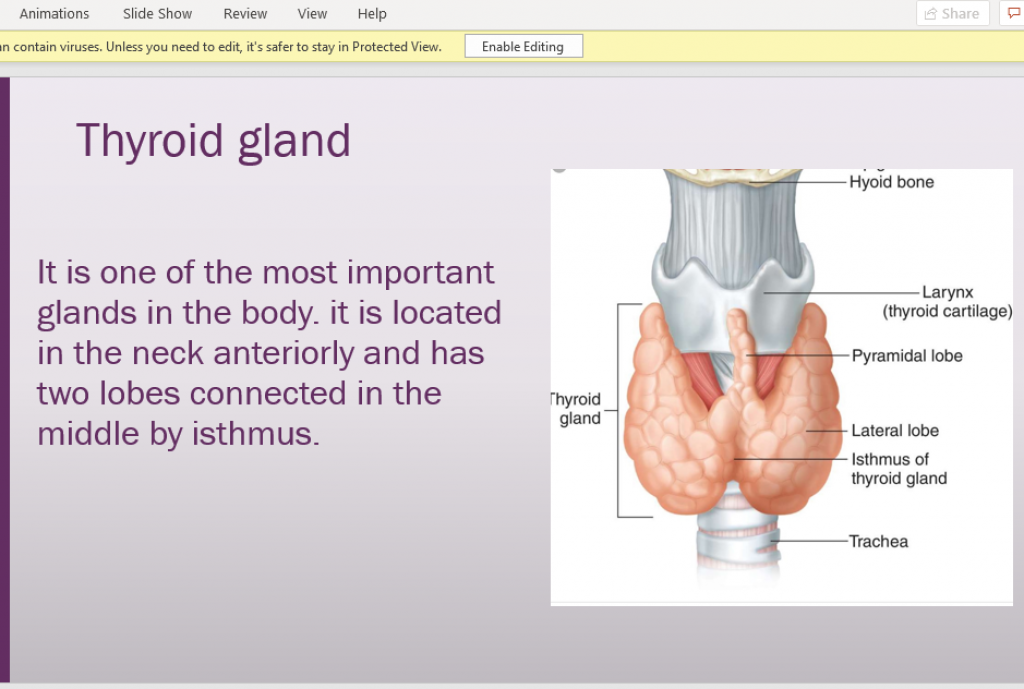The image size is (1024, 689).
Task: Click the body text paragraph about the isthmus
Action: 268,353
